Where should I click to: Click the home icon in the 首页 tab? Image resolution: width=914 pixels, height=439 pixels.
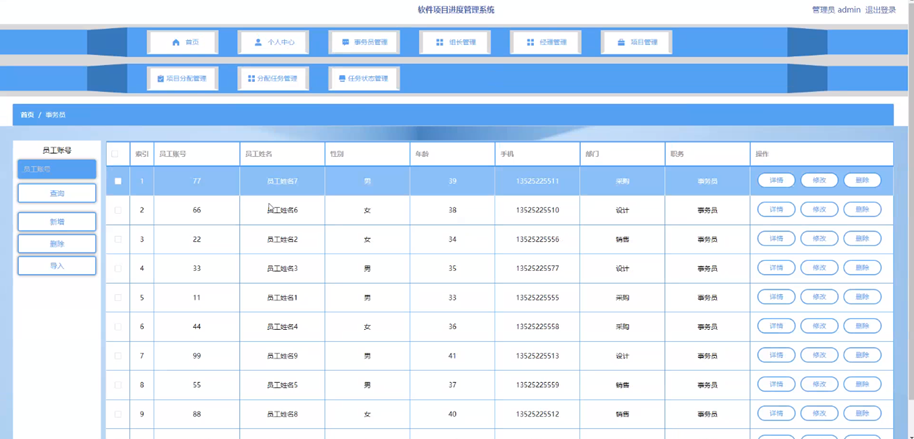(x=176, y=43)
